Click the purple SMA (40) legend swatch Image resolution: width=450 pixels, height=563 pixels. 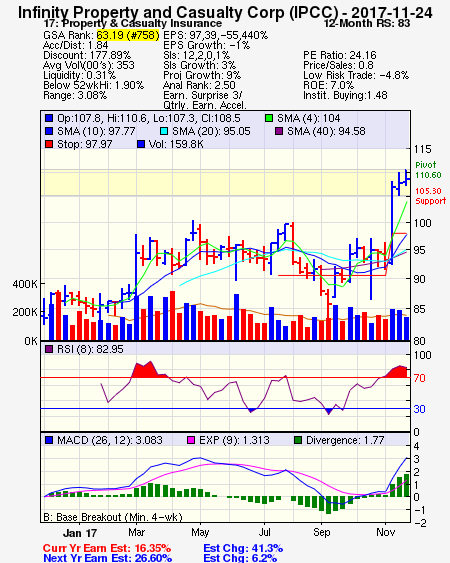(x=279, y=131)
